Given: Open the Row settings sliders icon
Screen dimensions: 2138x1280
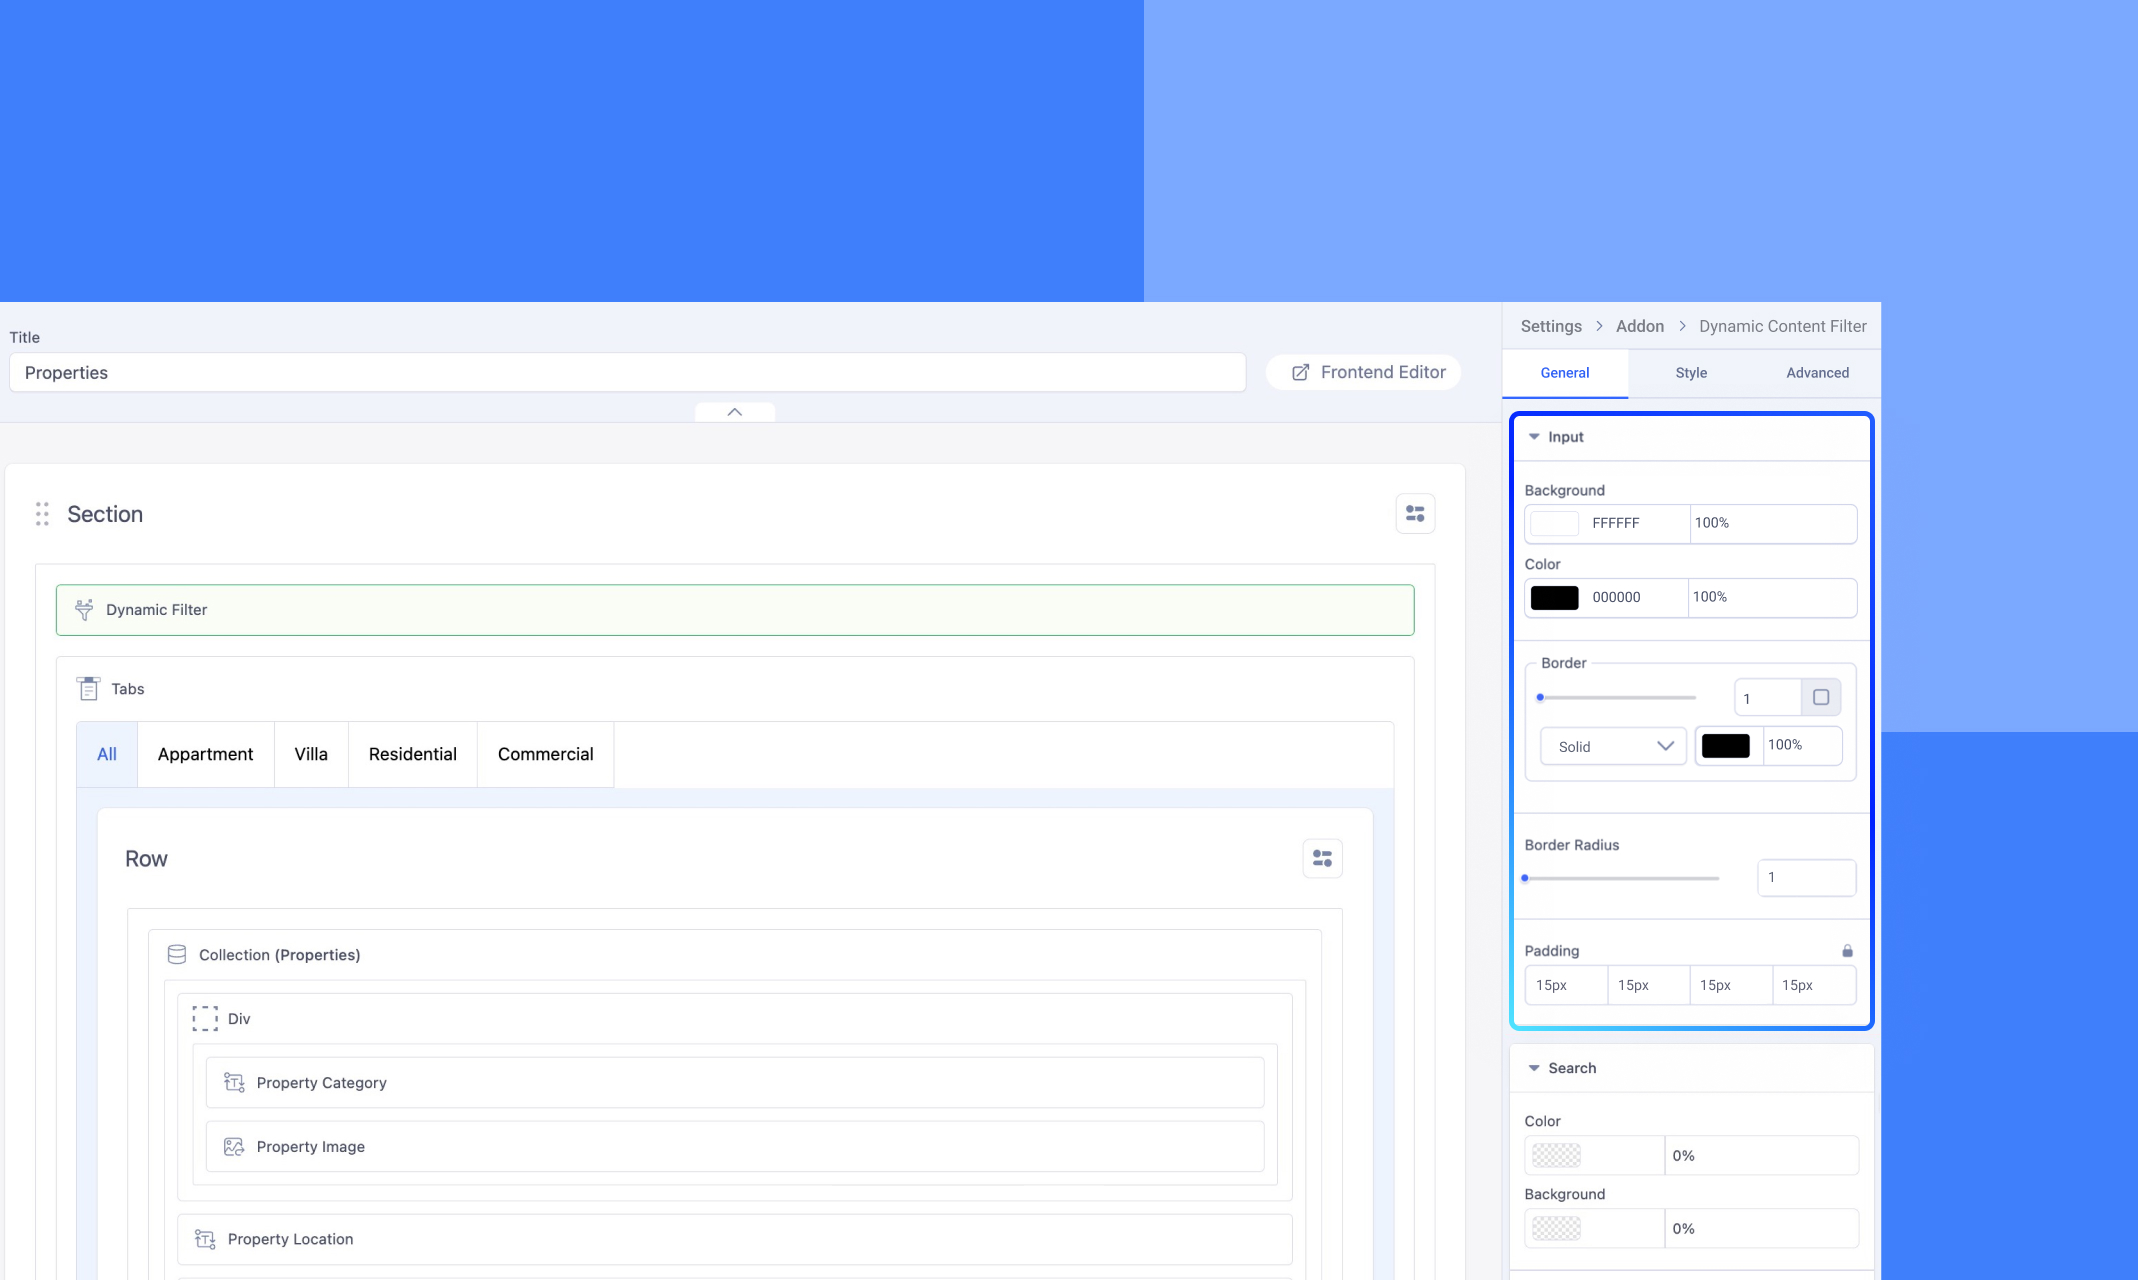Looking at the screenshot, I should pyautogui.click(x=1322, y=858).
